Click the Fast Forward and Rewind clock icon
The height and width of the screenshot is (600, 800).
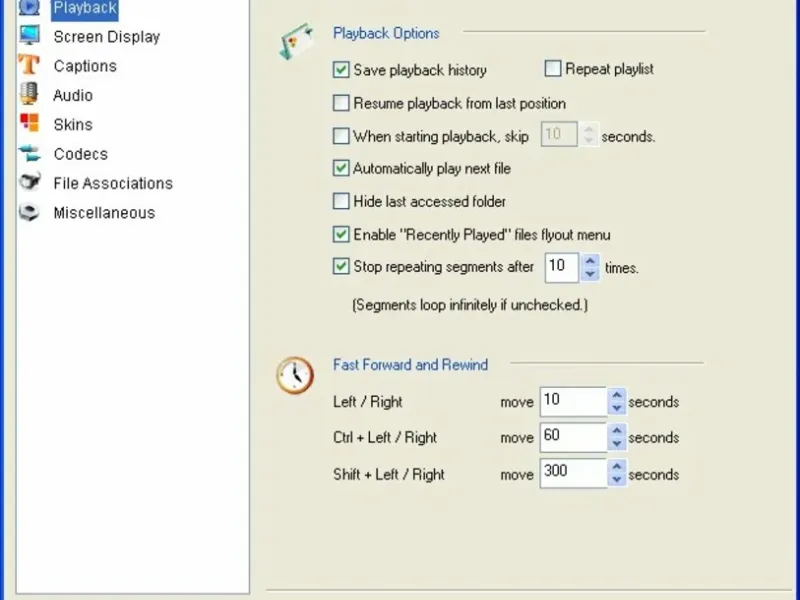click(295, 375)
